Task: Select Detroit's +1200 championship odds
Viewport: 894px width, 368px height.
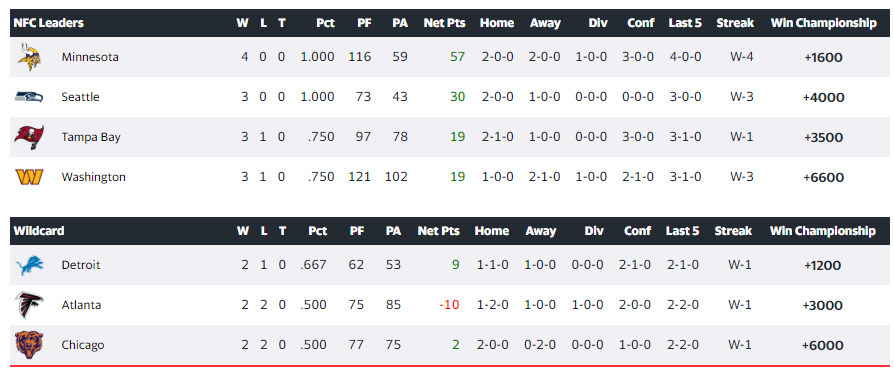Action: [823, 266]
